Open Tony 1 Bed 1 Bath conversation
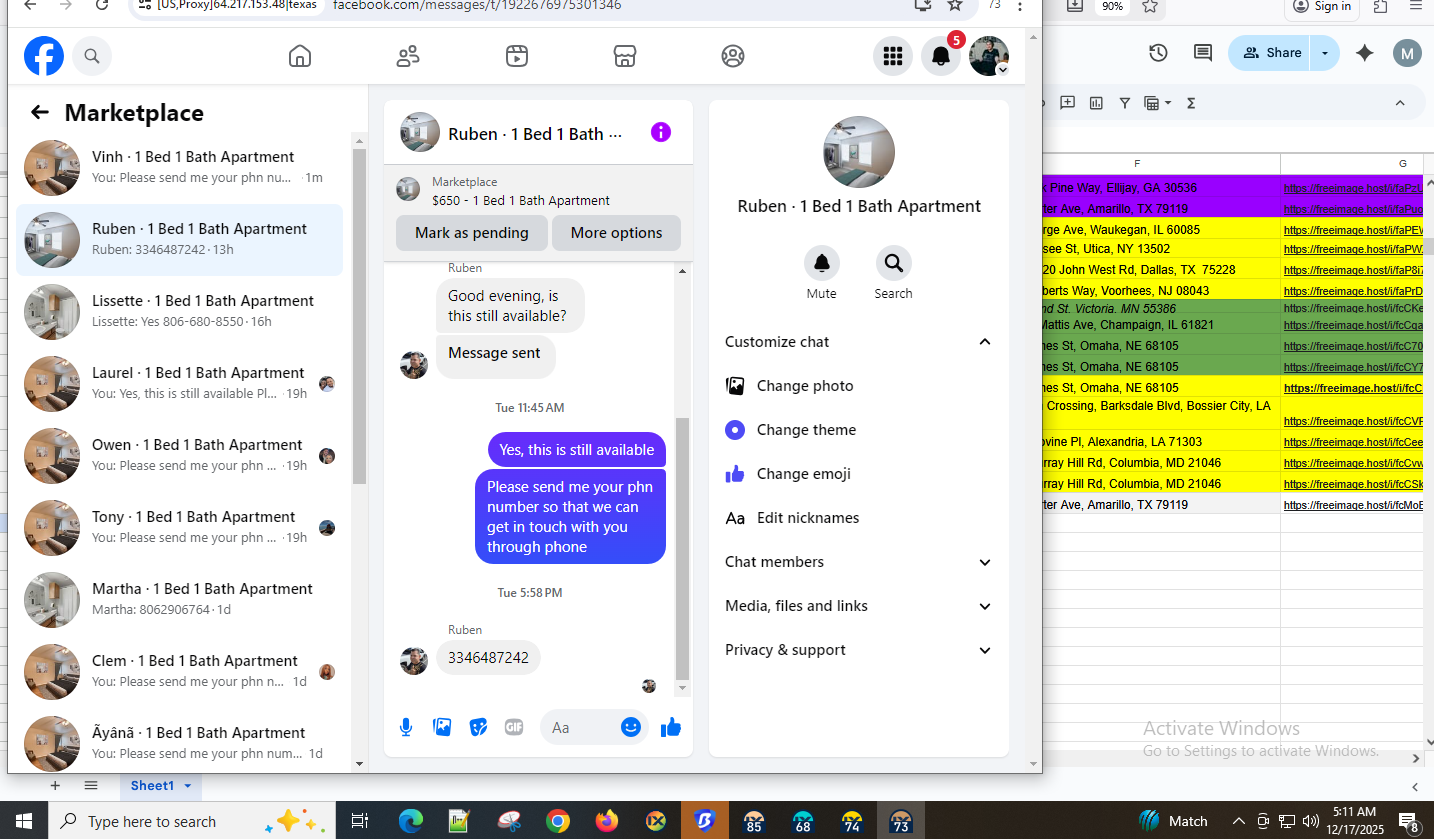 pos(180,527)
